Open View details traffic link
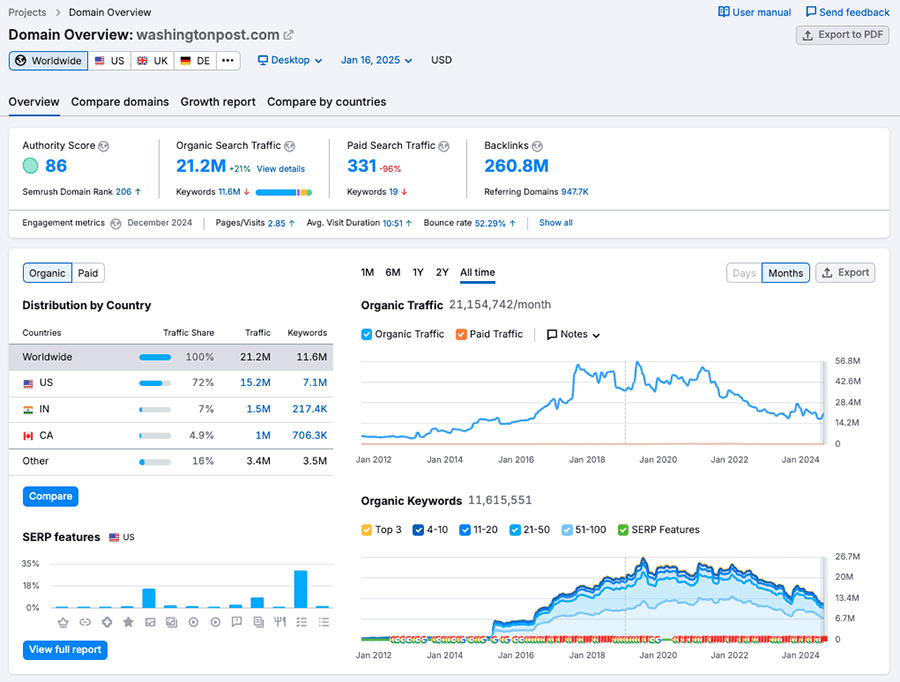The image size is (900, 682). pos(281,169)
